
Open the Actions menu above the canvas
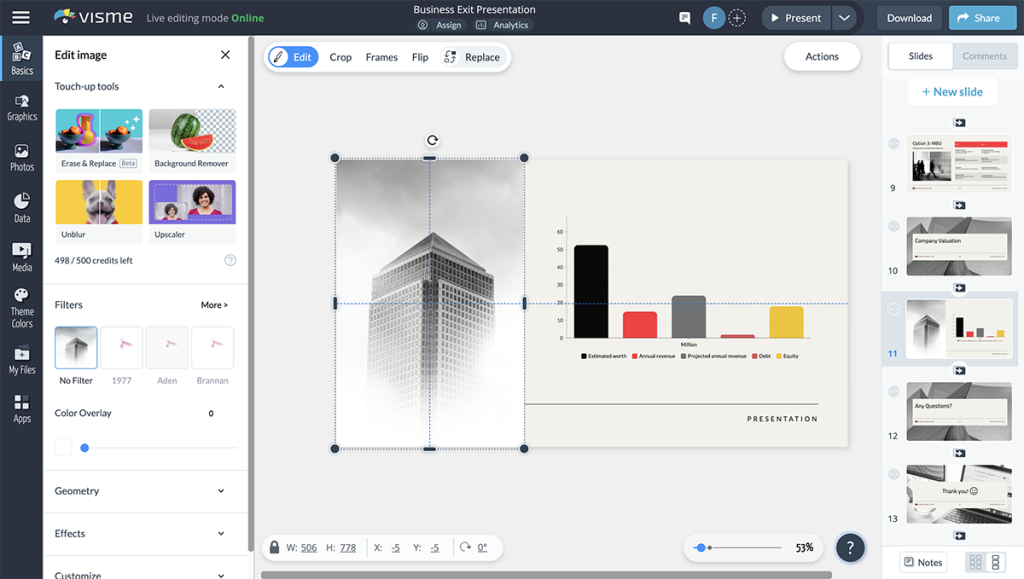click(x=822, y=56)
